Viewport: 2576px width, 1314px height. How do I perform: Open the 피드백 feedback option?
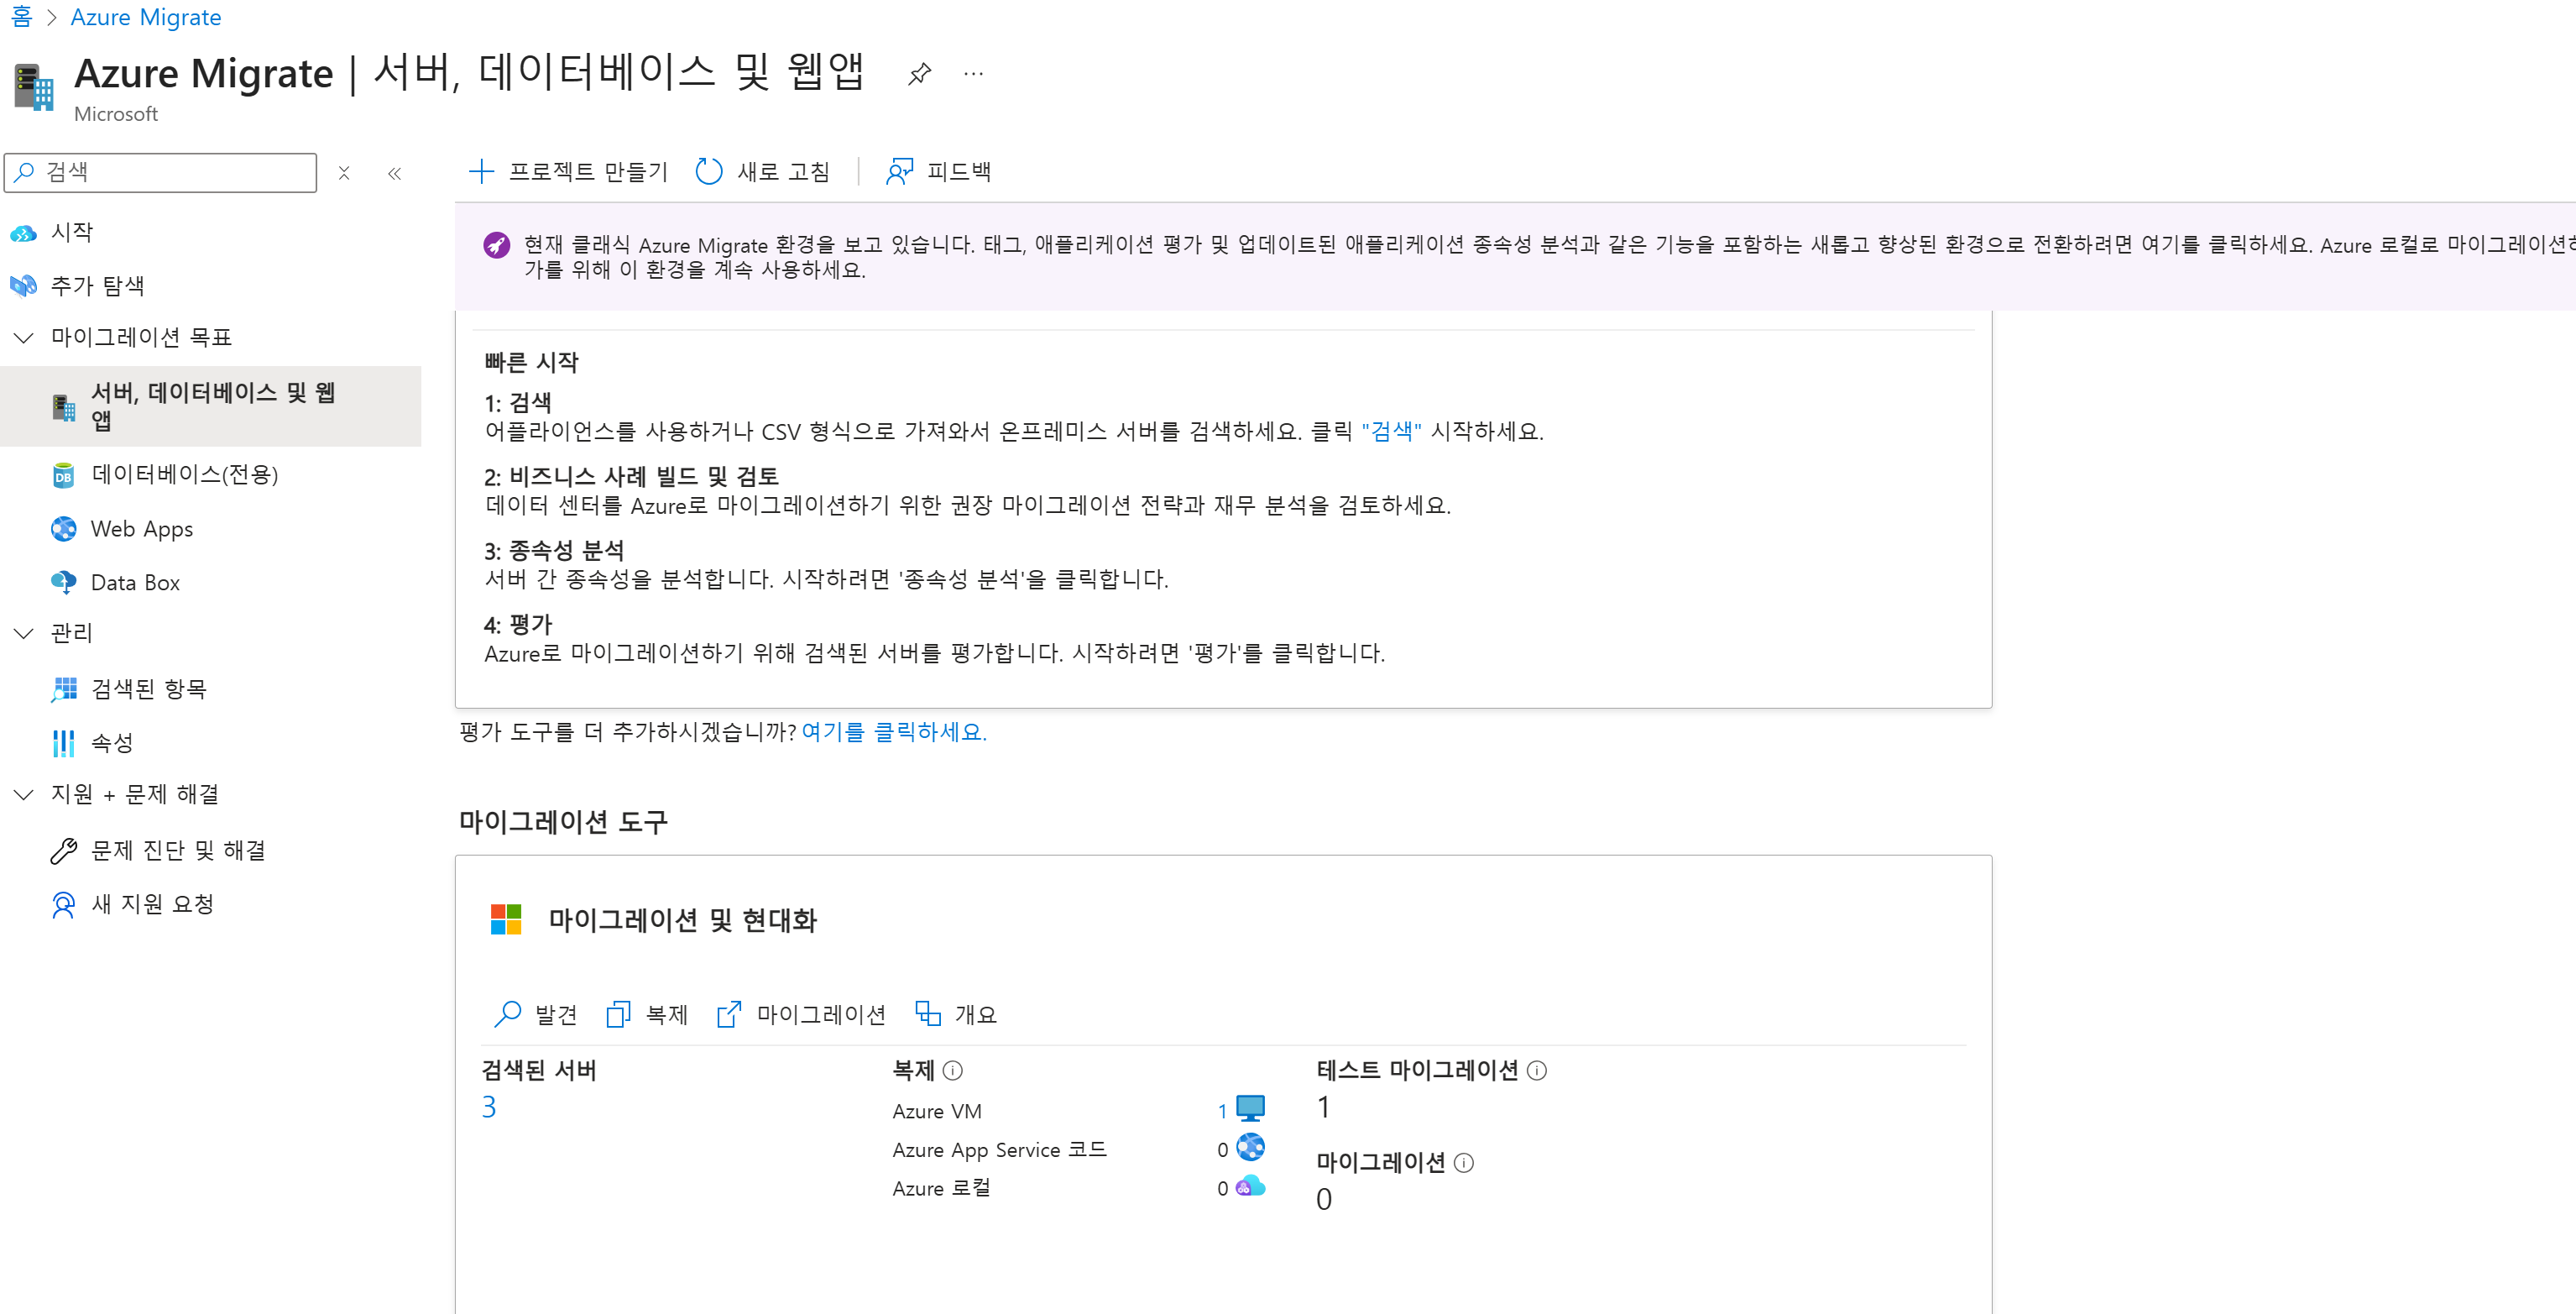[938, 172]
